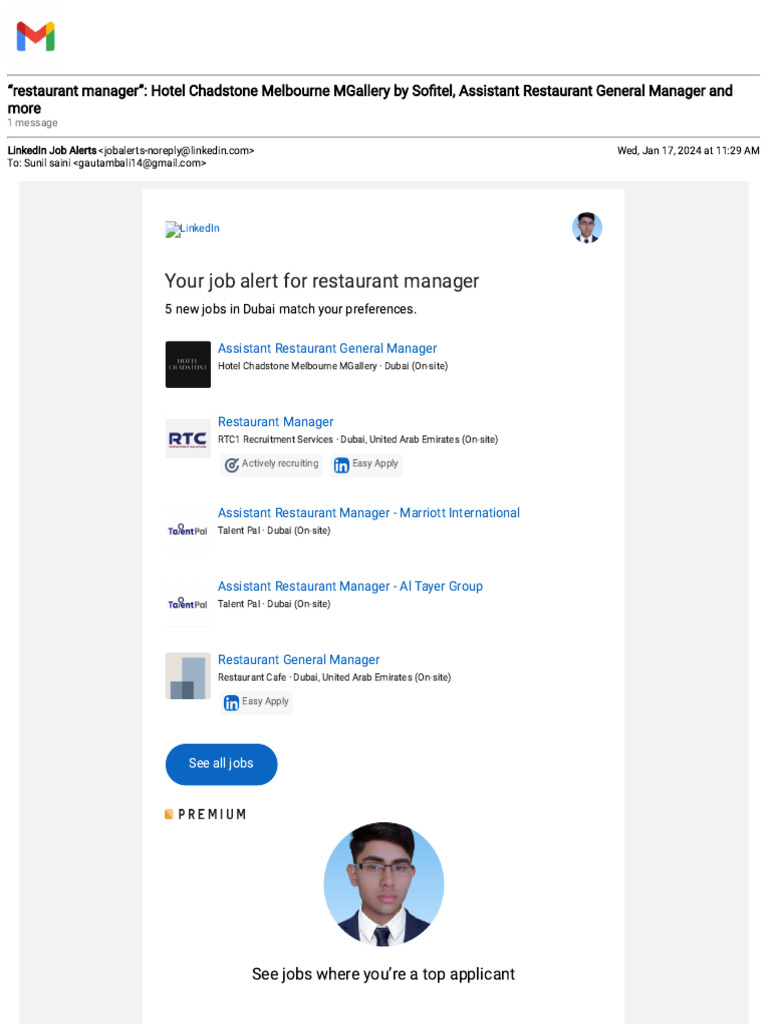Click 'See jobs where you're a top applicant'
The width and height of the screenshot is (768, 1024).
point(383,974)
